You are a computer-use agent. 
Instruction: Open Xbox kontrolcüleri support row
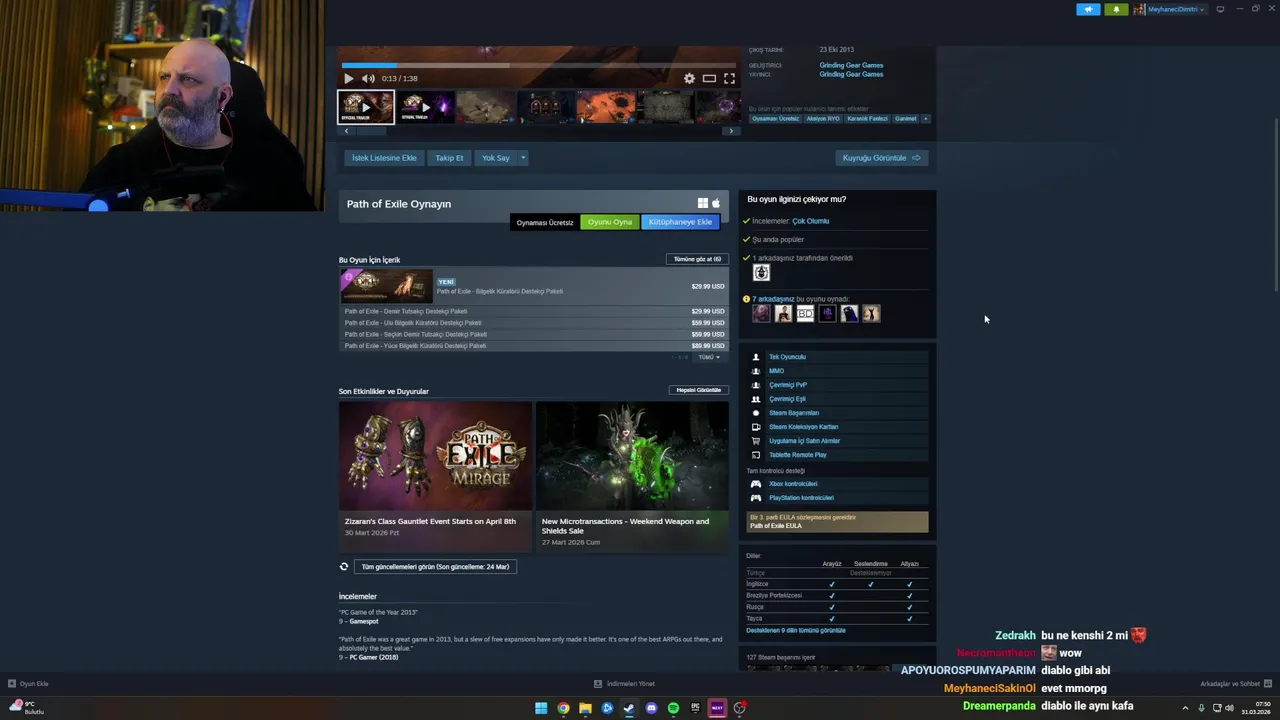pos(837,484)
